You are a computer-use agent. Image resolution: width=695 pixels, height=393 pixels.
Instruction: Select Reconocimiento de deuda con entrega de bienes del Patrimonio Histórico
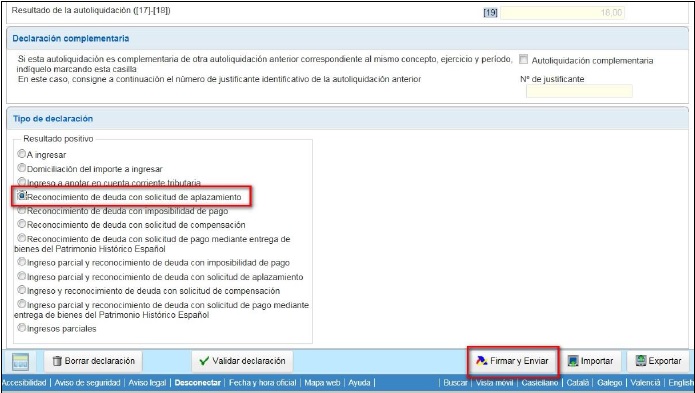click(x=21, y=238)
